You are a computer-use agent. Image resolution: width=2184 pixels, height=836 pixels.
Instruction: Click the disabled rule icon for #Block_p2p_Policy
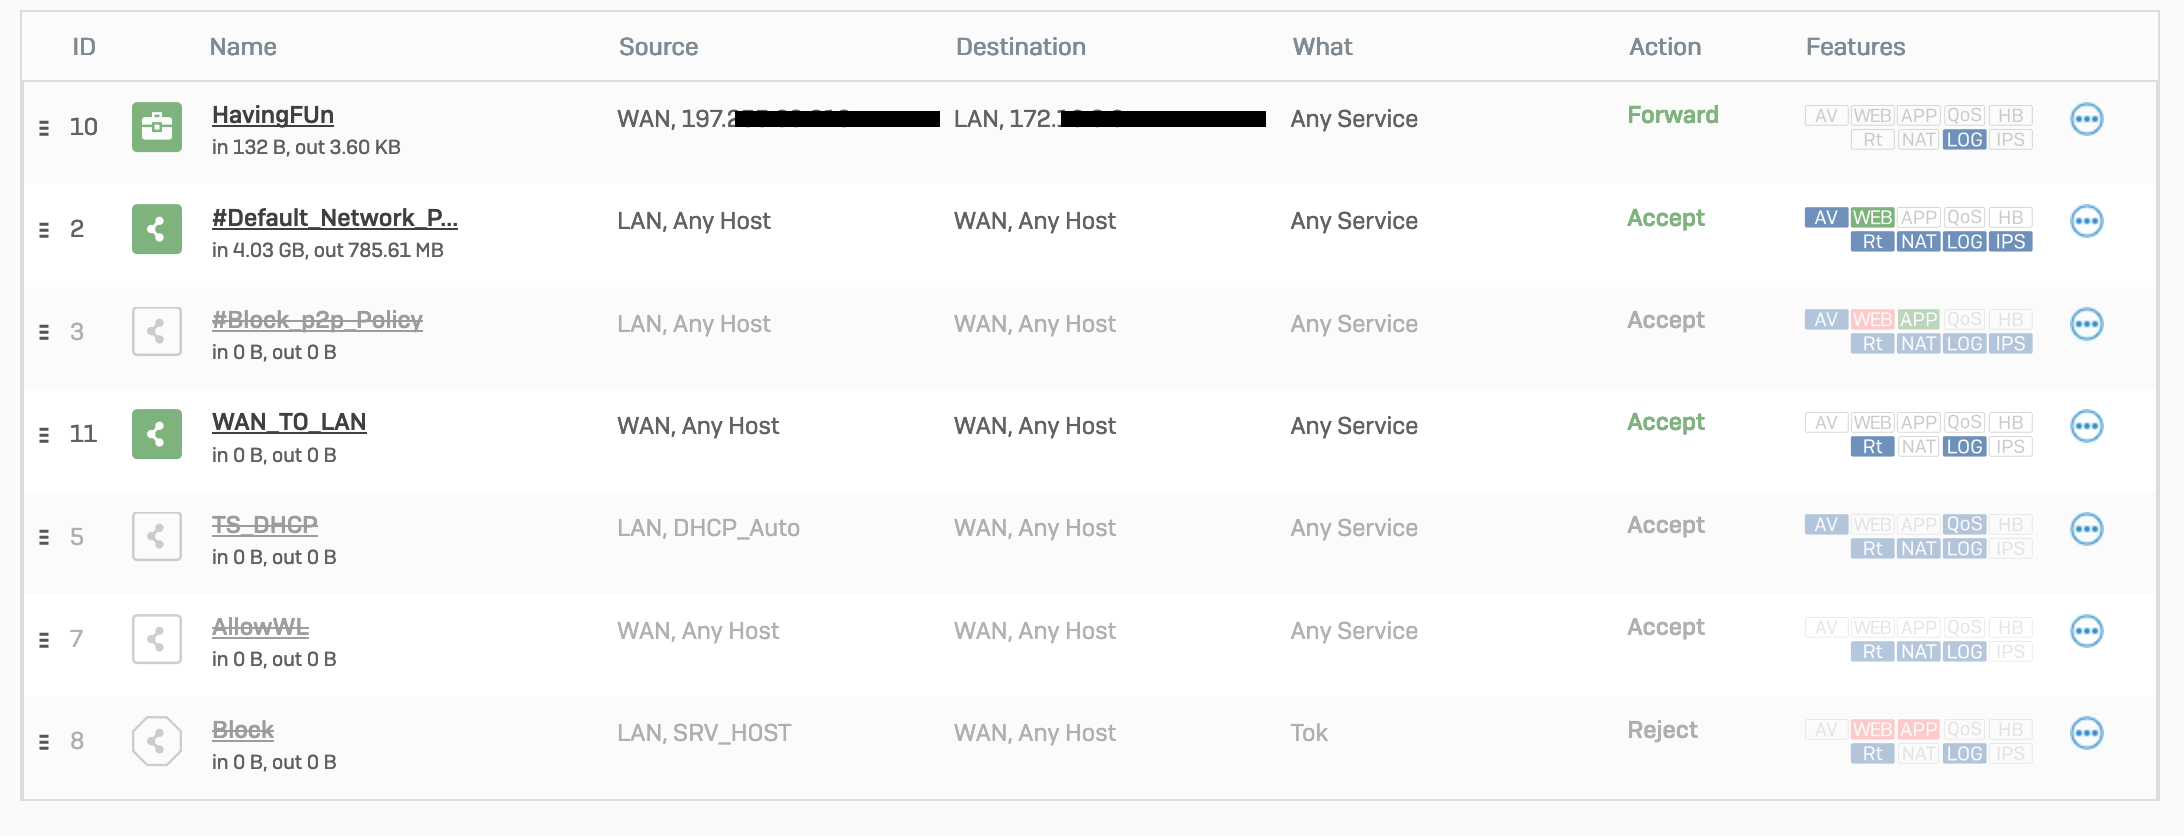point(157,332)
